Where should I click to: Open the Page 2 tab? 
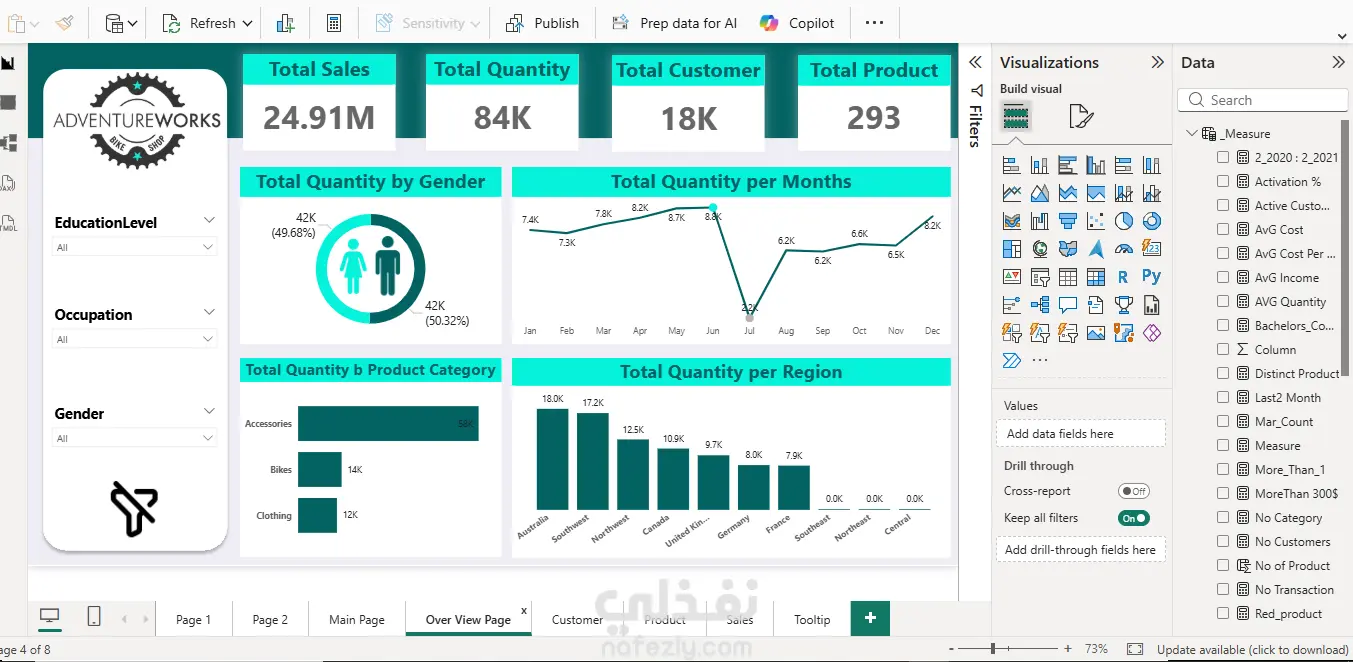[x=270, y=619]
